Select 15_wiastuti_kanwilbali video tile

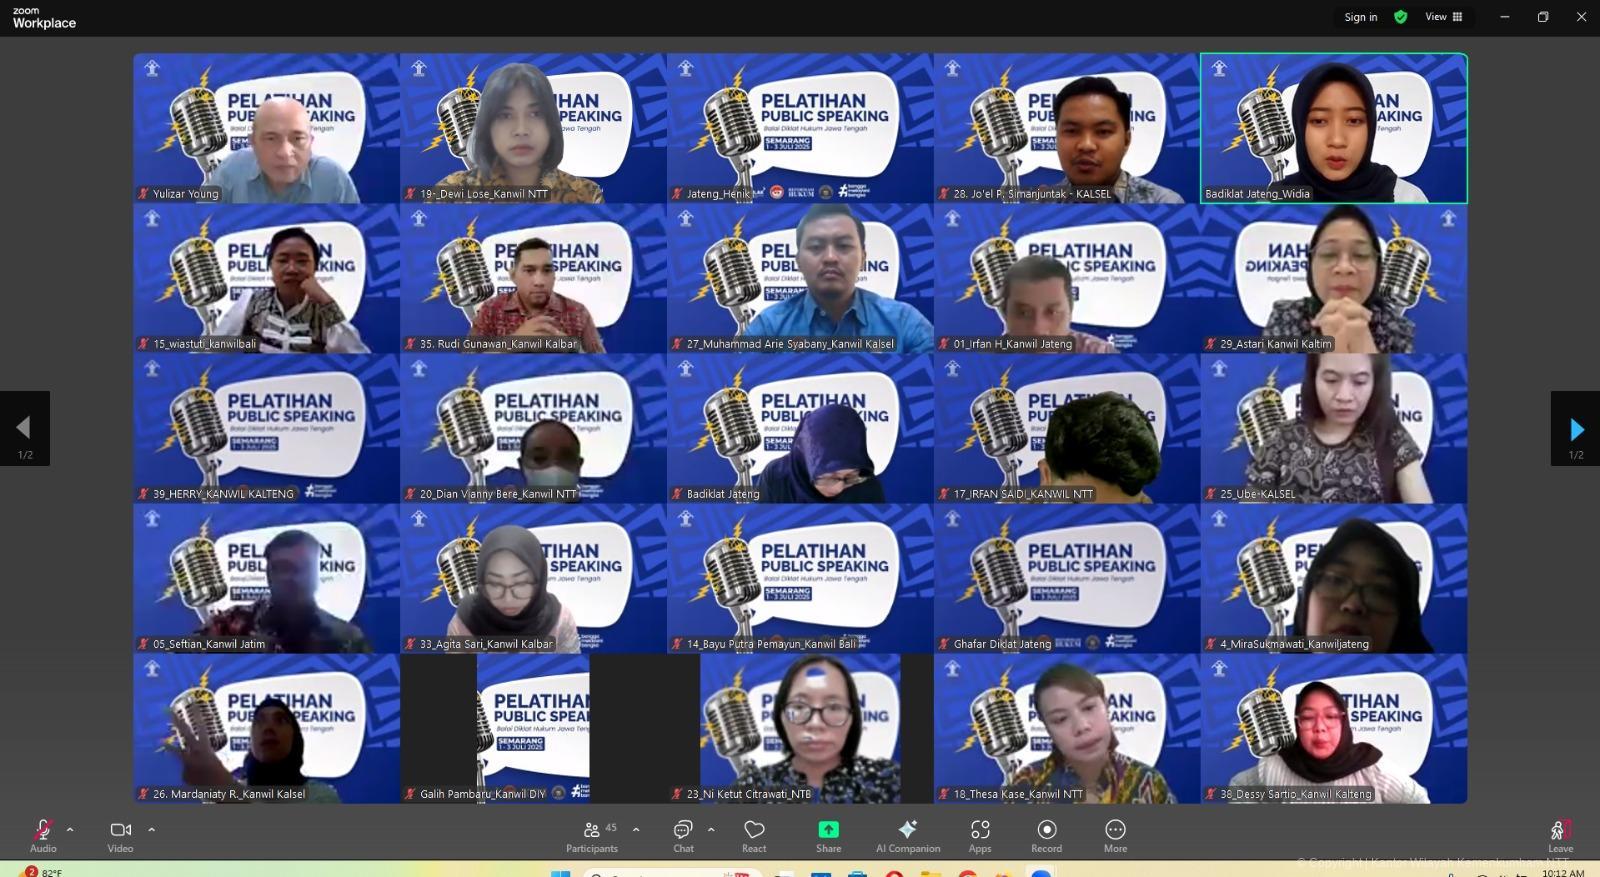(267, 278)
